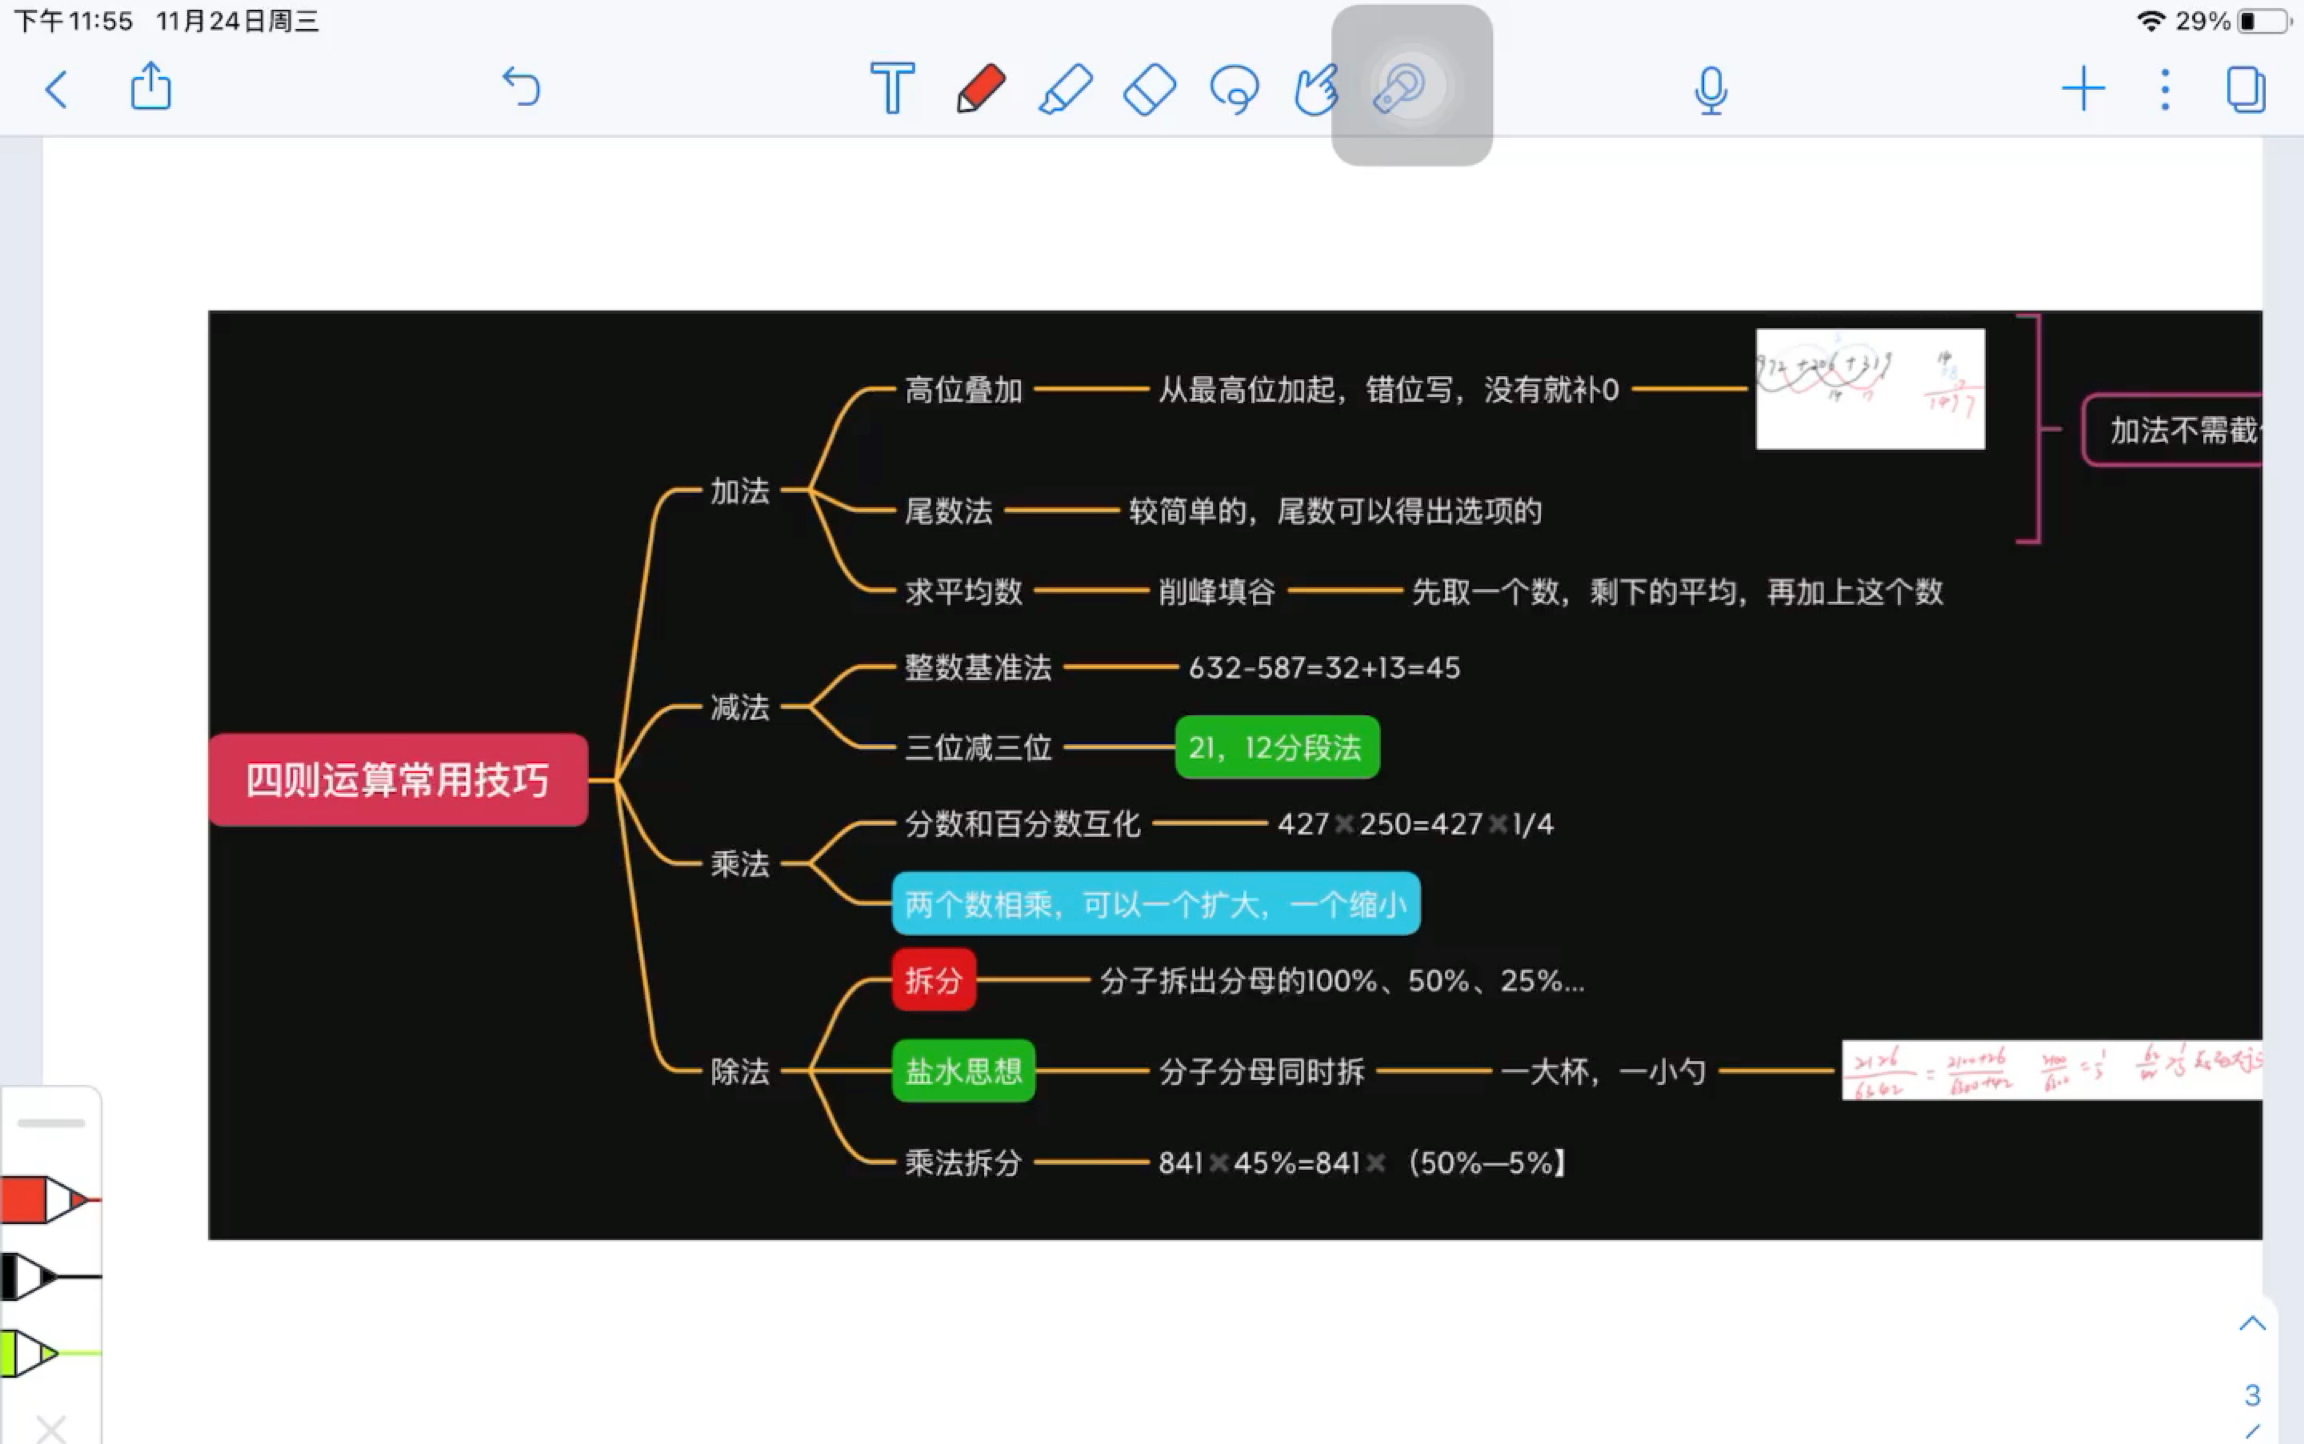Tap the 加法 branch node
This screenshot has width=2304, height=1444.
[740, 491]
